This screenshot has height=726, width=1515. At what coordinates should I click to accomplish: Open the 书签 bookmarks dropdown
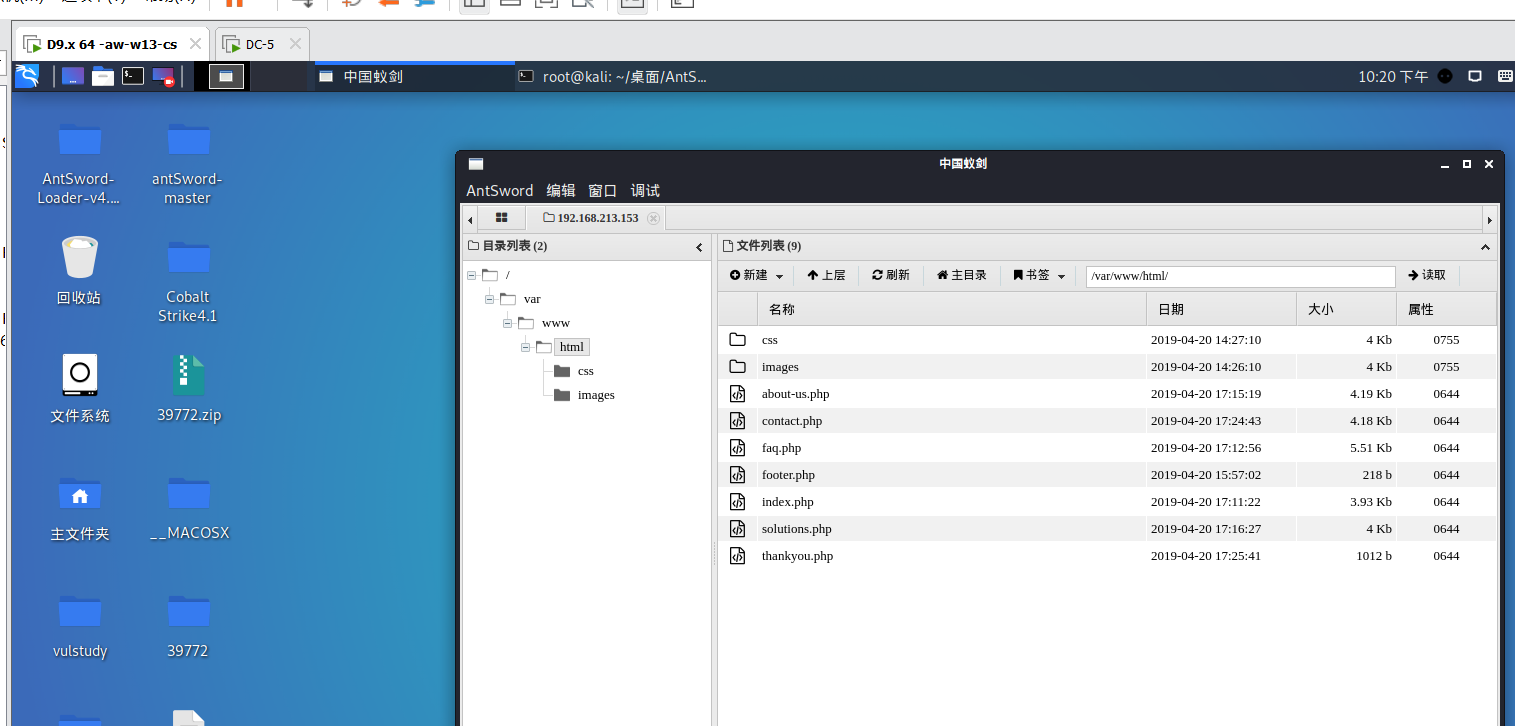(1039, 275)
